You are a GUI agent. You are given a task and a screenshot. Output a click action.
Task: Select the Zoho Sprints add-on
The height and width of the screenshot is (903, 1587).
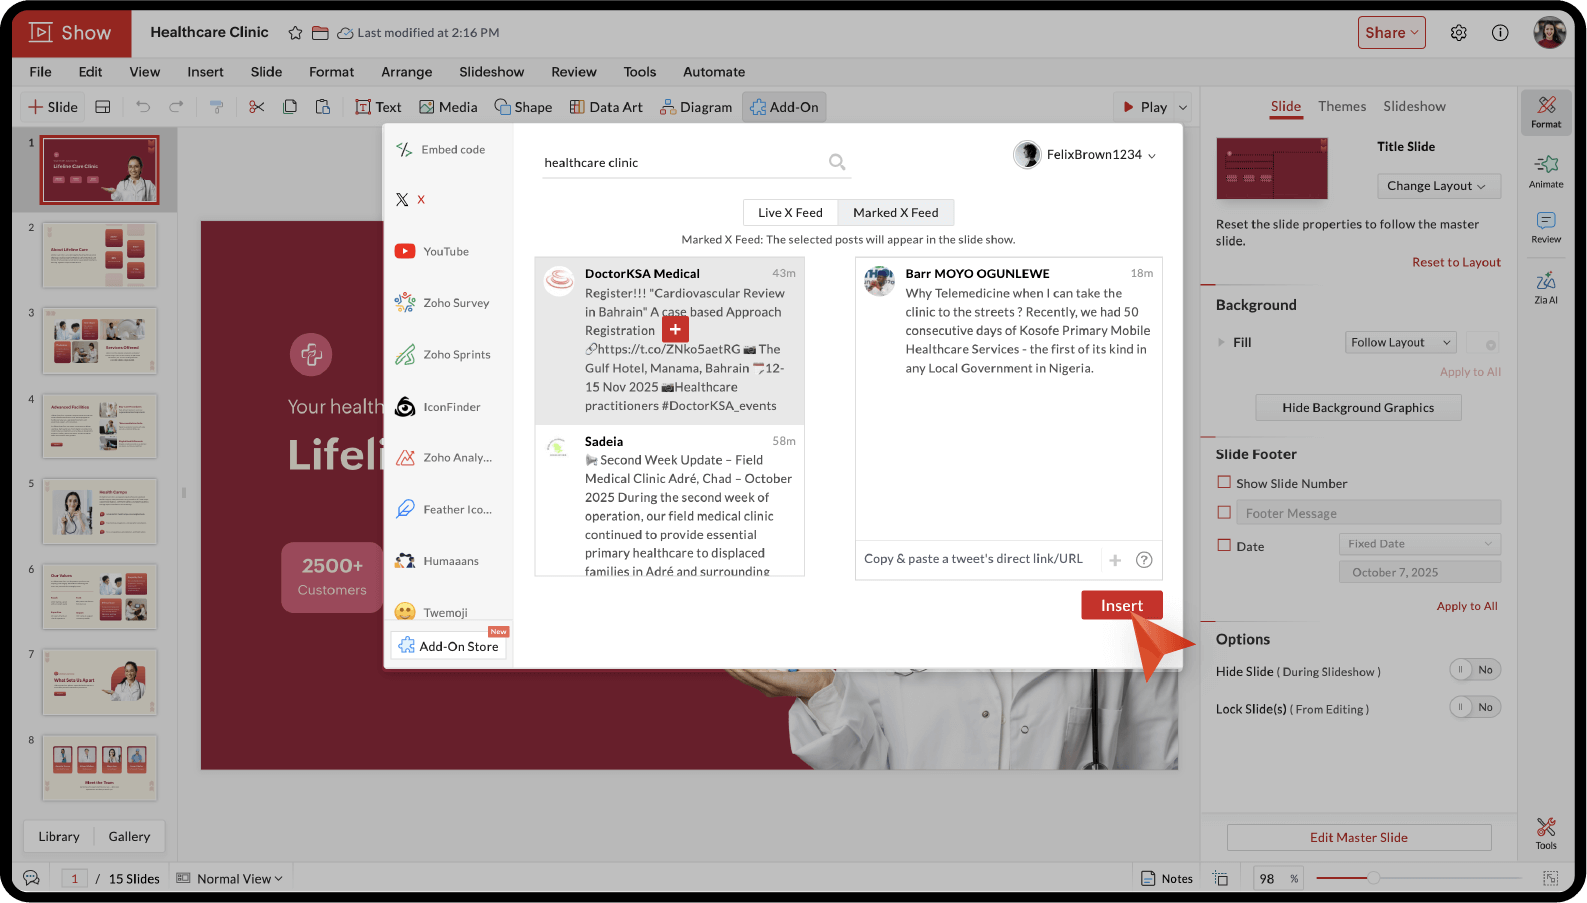(x=442, y=355)
